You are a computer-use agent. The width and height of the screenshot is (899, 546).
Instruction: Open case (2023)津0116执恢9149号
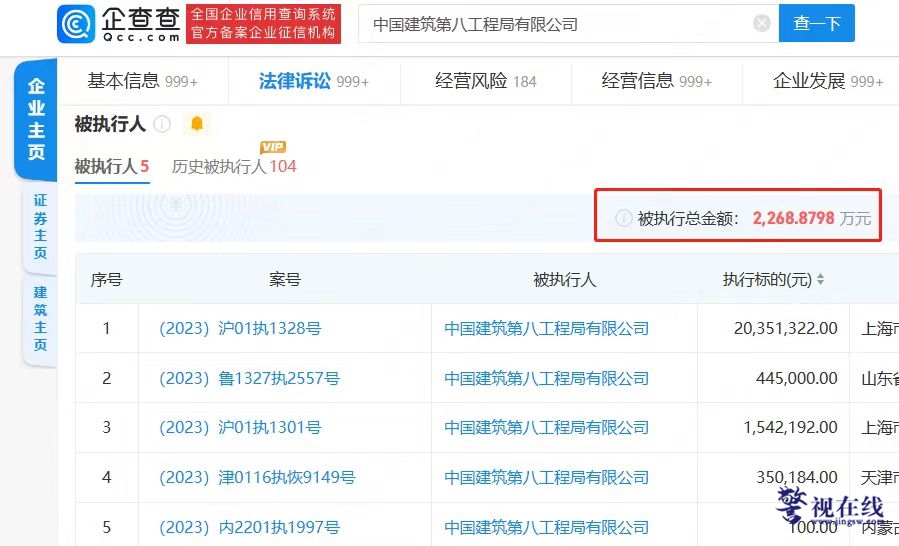(257, 477)
